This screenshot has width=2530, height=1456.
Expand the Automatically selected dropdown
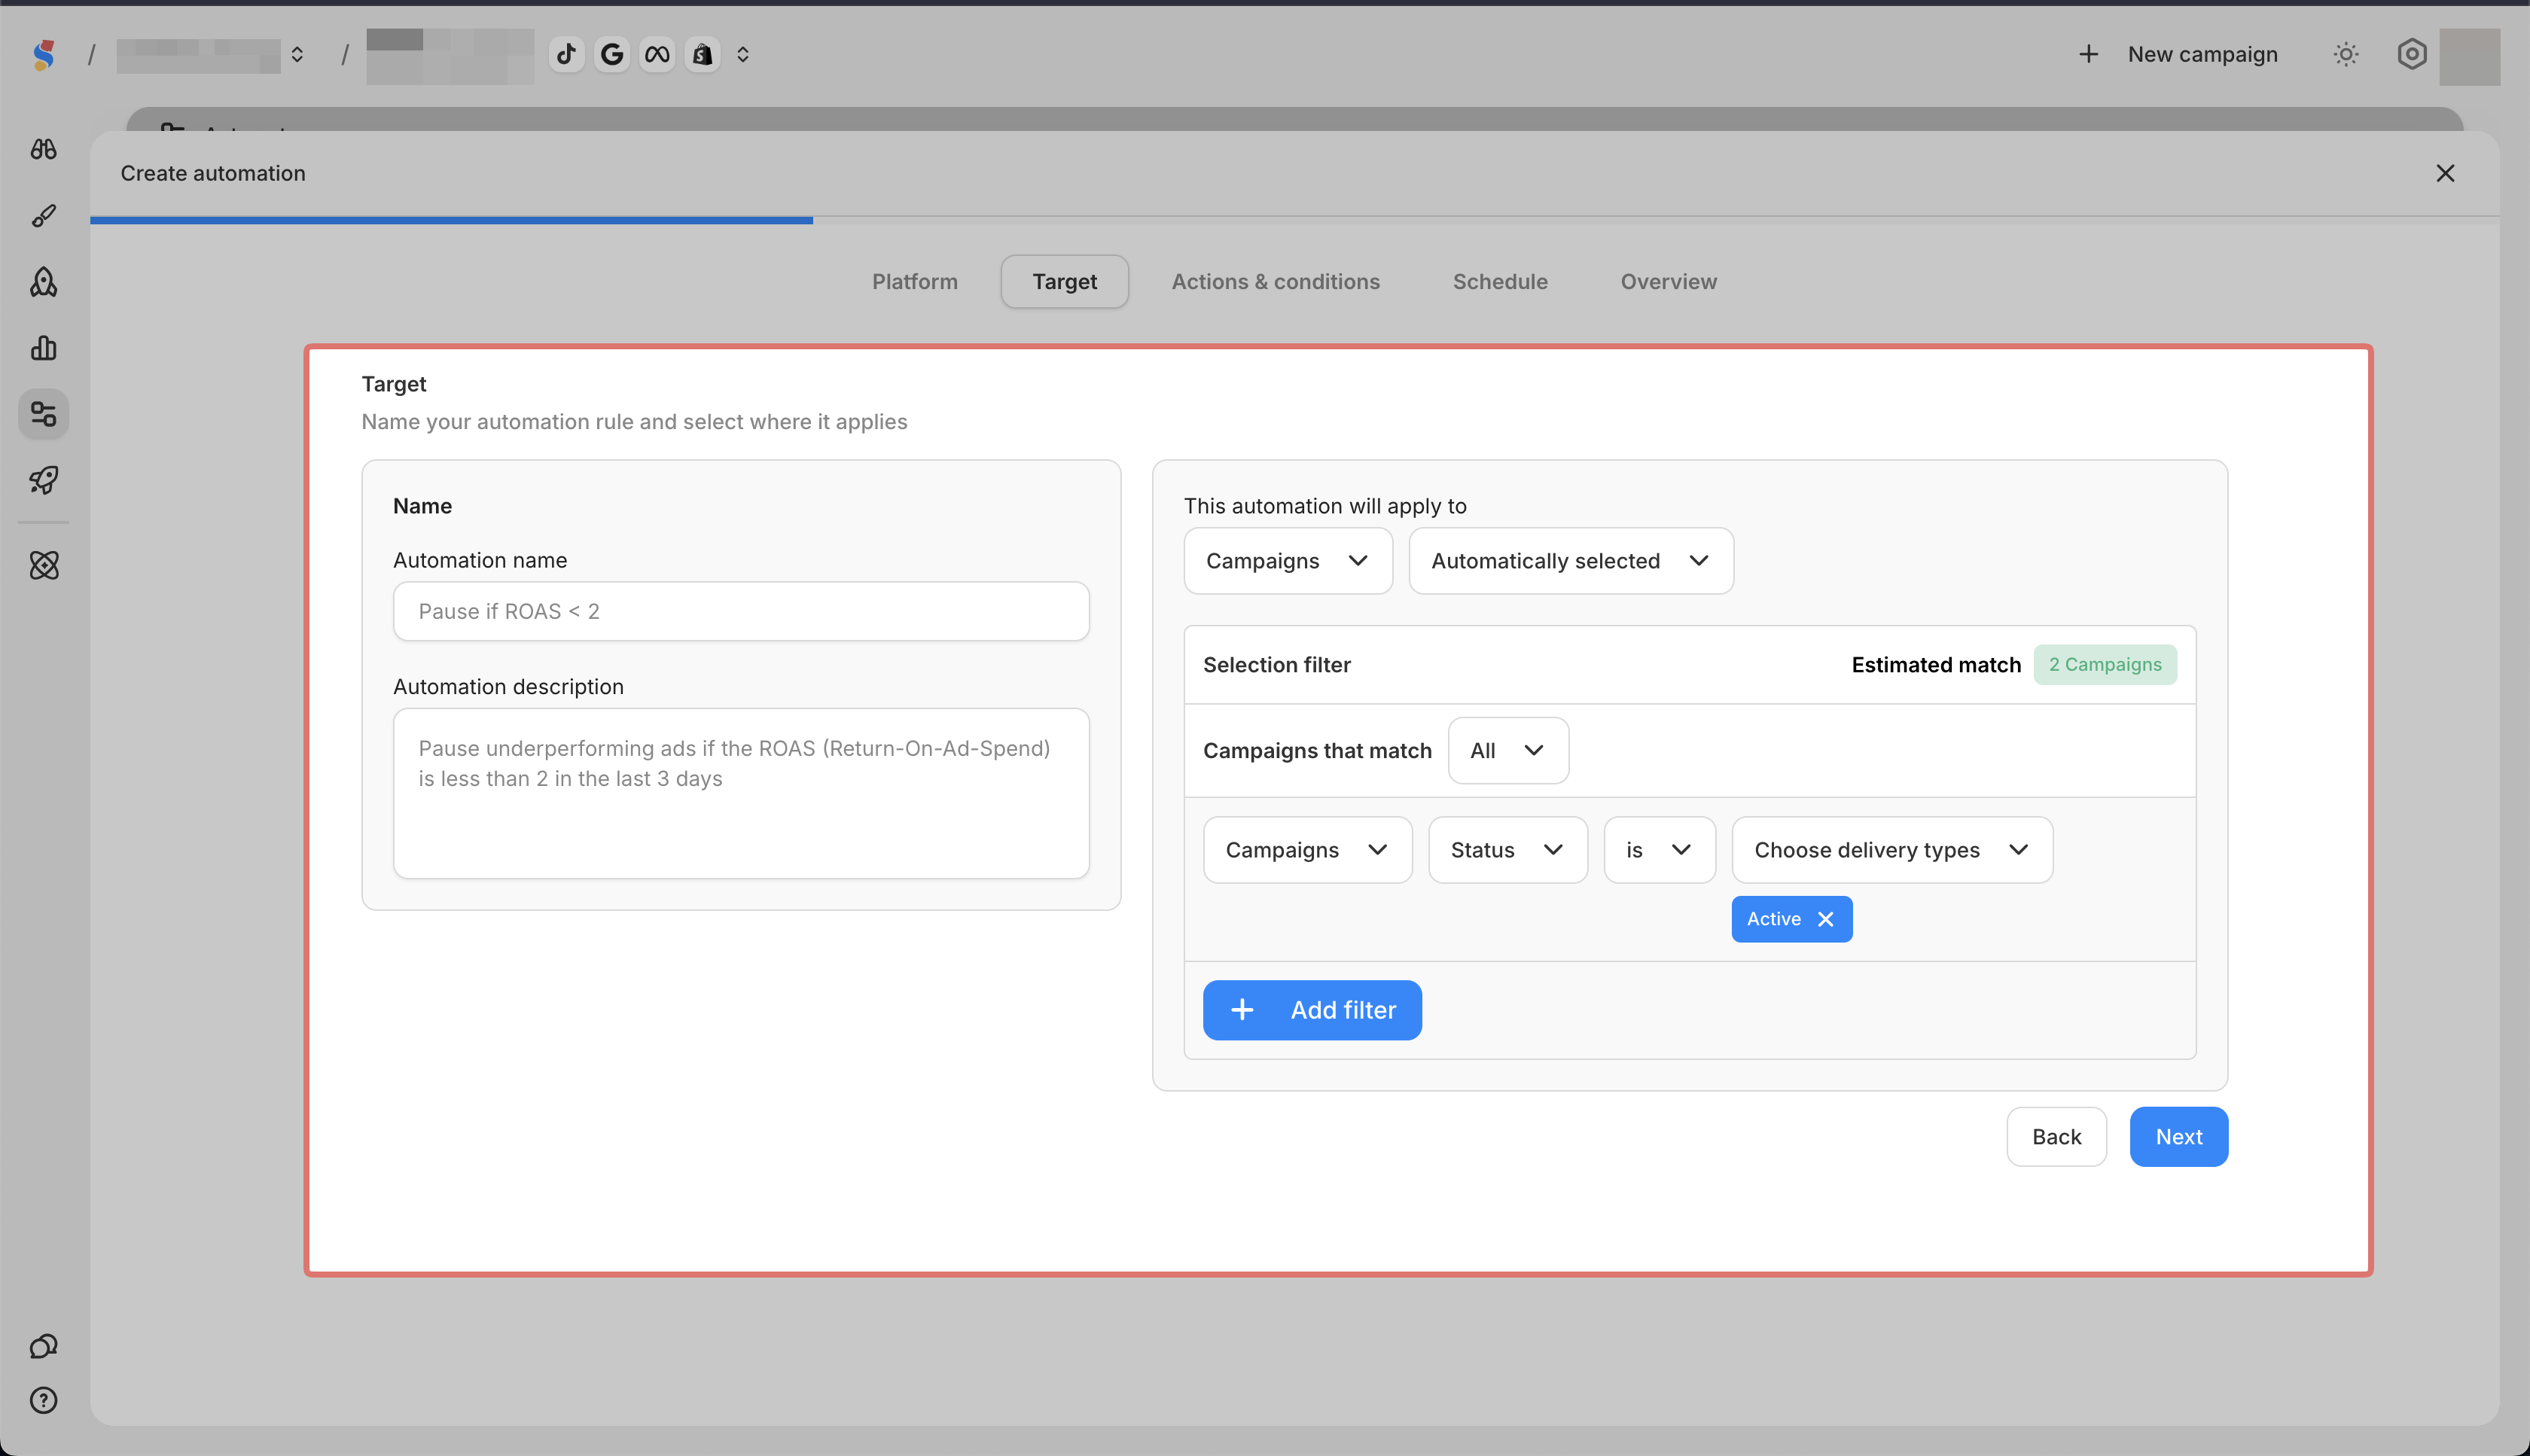(1570, 561)
